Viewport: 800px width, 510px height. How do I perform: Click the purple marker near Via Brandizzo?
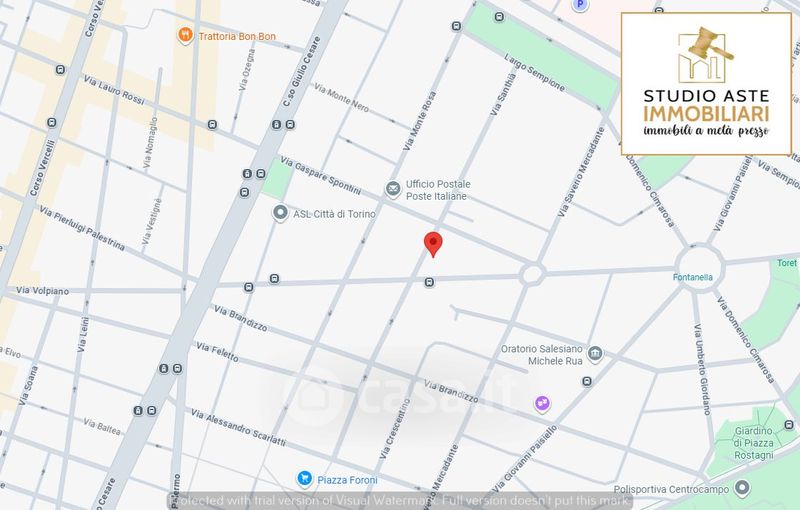542,404
